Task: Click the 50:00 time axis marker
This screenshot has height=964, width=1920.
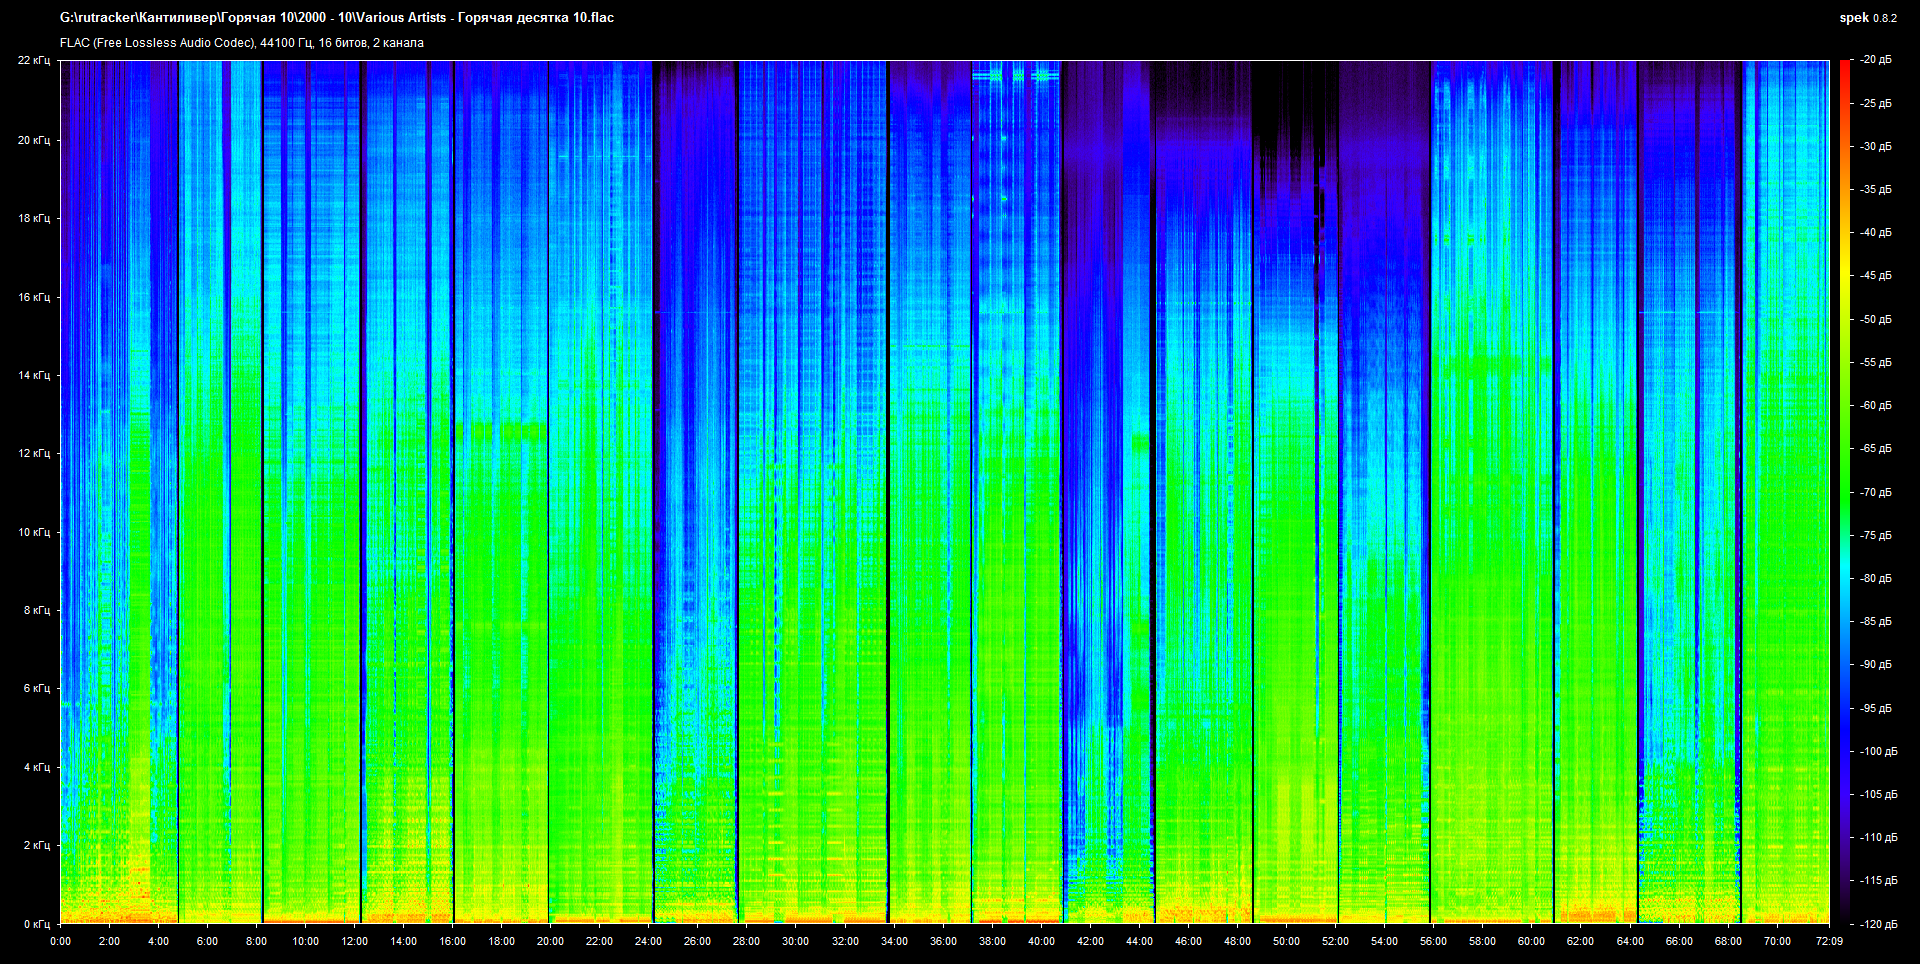Action: click(1286, 941)
